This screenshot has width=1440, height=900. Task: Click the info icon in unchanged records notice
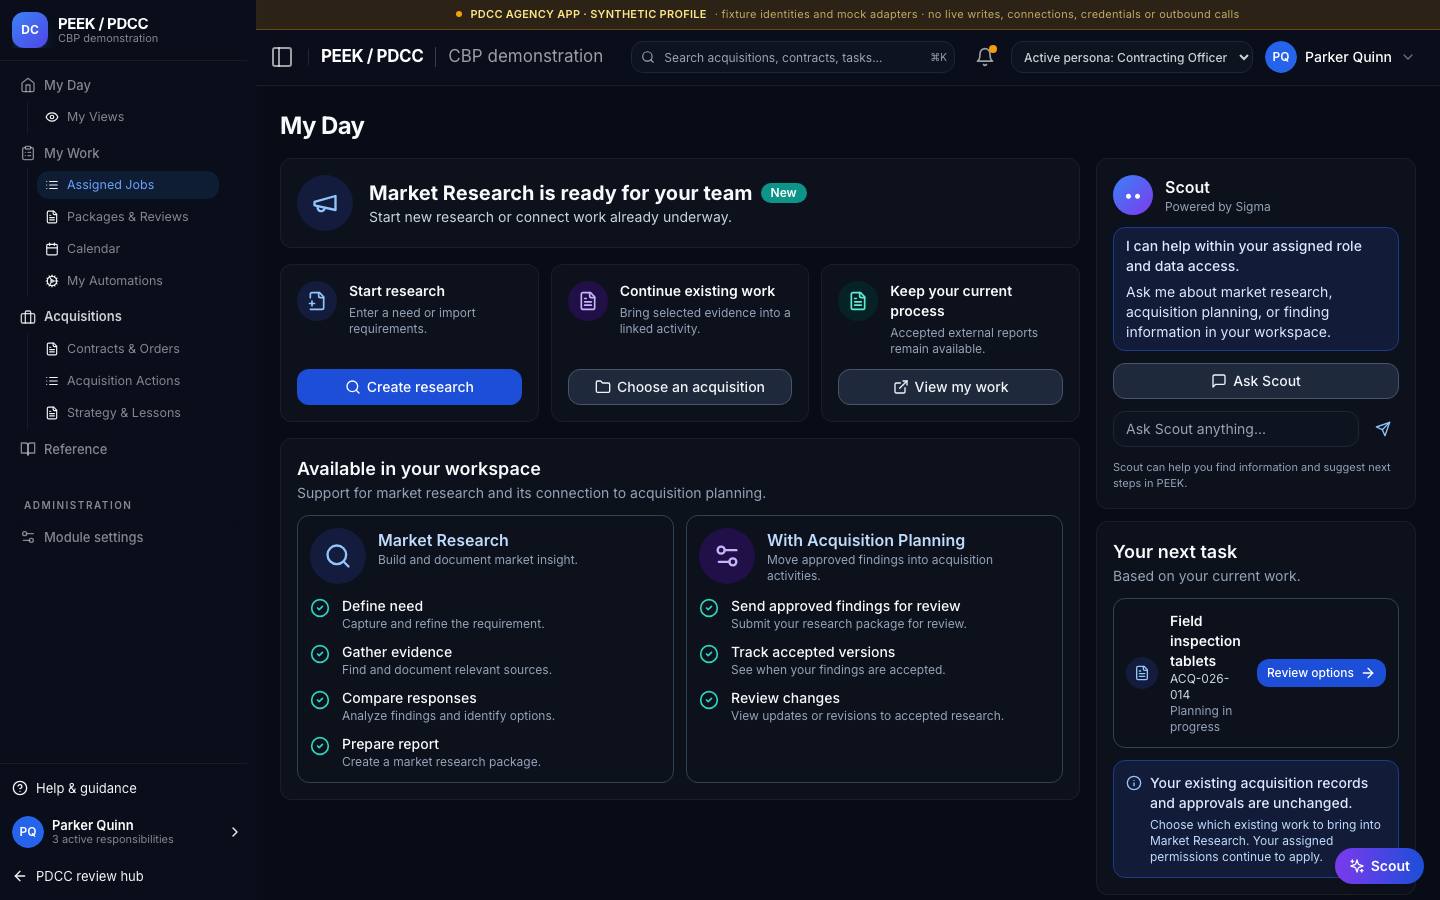coord(1134,783)
